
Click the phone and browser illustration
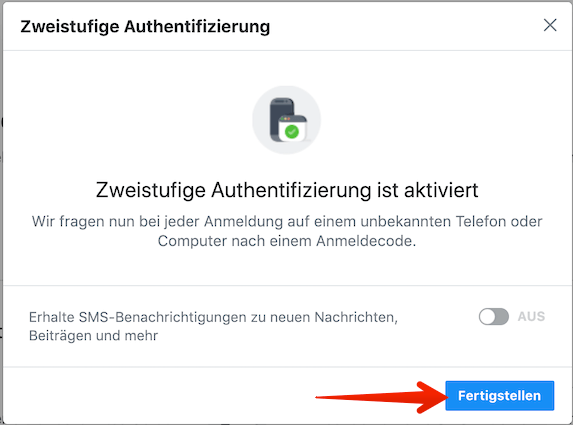(x=288, y=120)
